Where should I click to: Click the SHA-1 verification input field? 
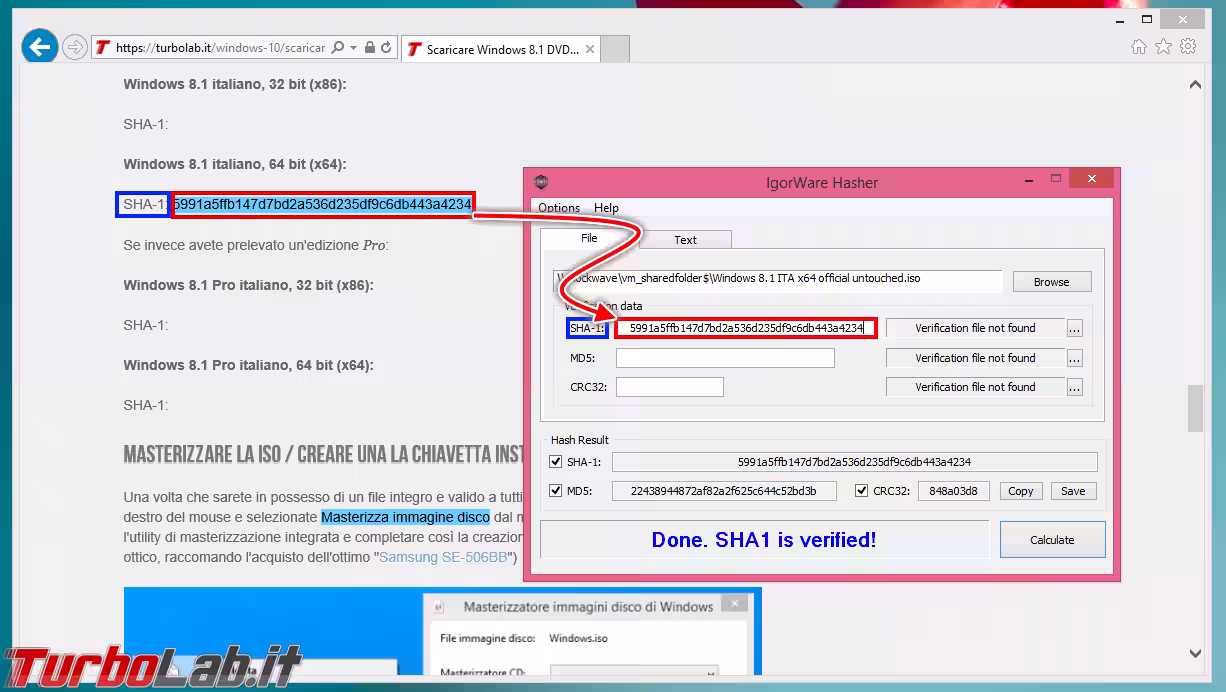[x=746, y=328]
